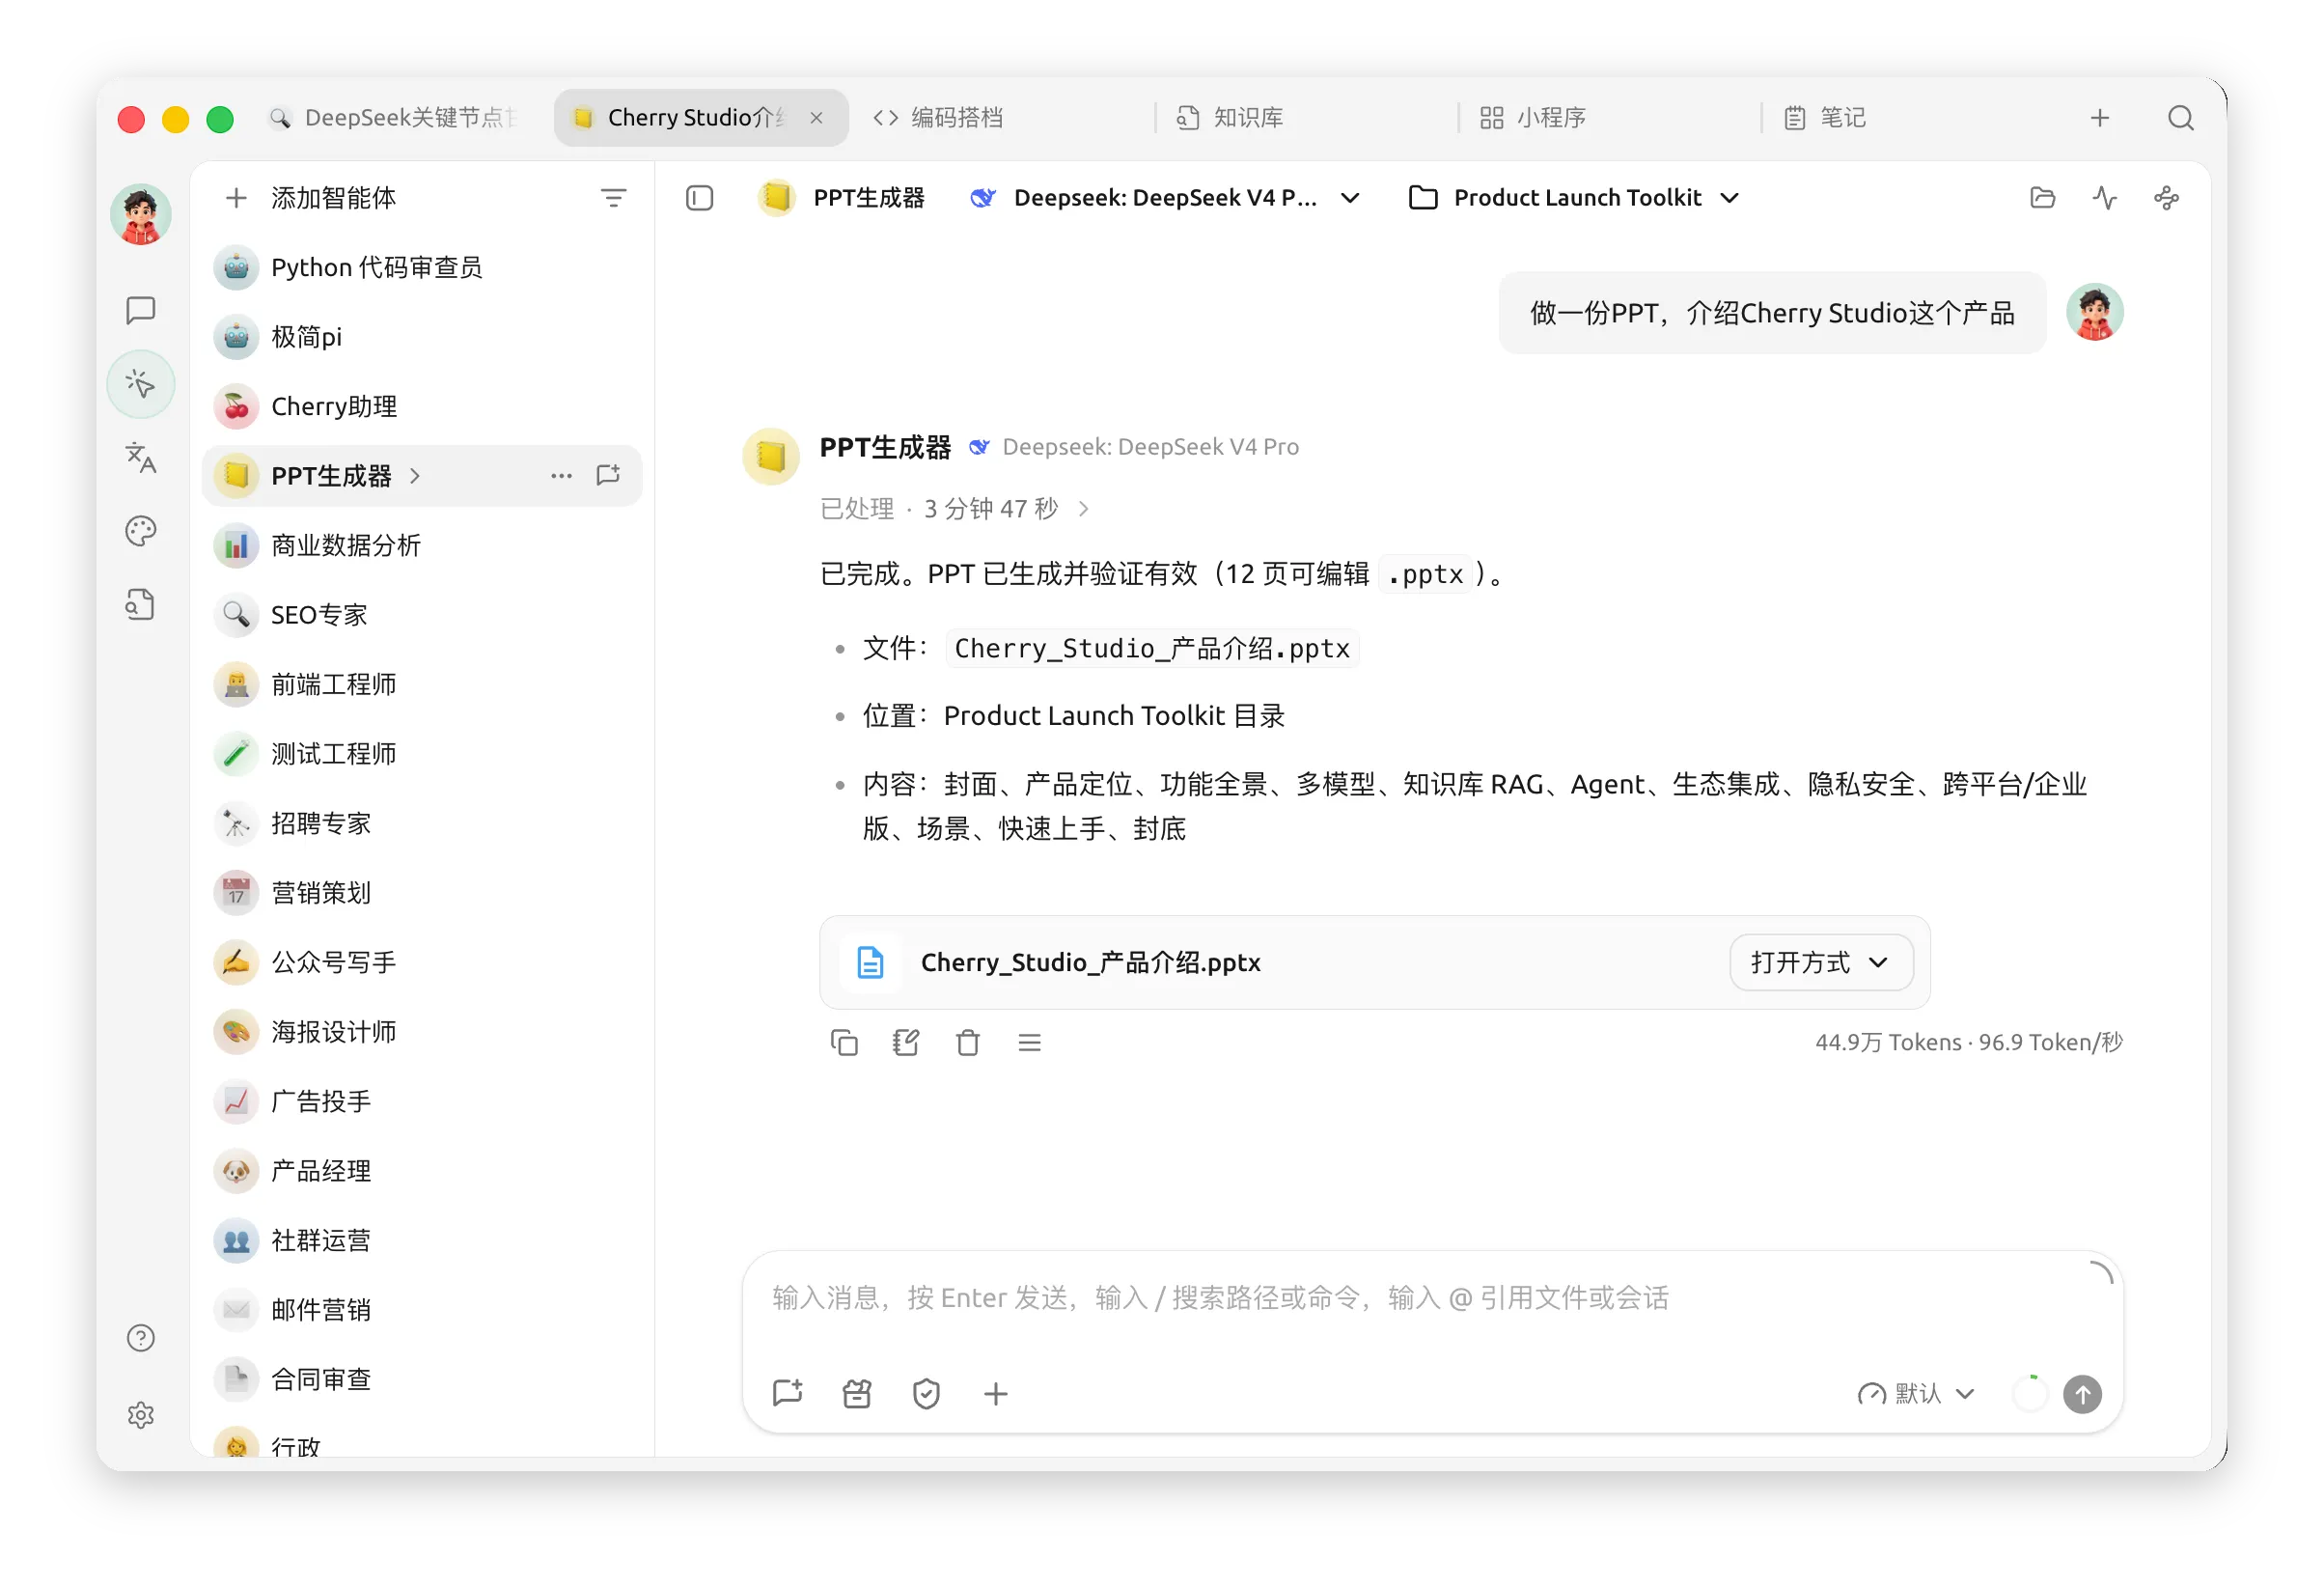Select the agents cursor-sparkle sidebar icon

(141, 385)
